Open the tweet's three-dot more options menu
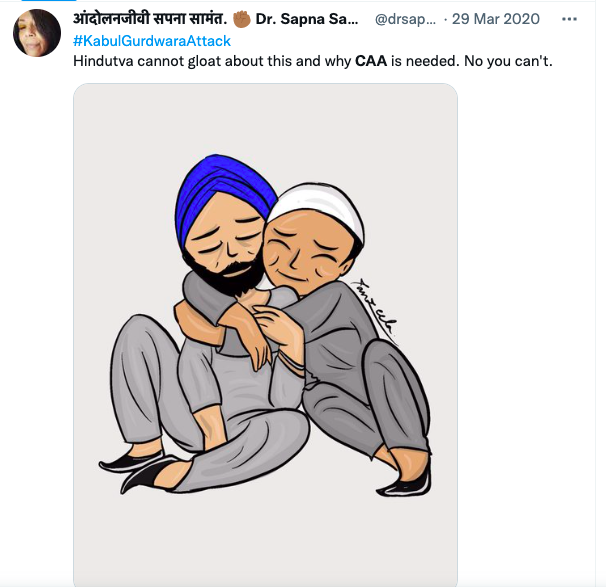Viewport: 606px width, 587px height. (x=569, y=19)
